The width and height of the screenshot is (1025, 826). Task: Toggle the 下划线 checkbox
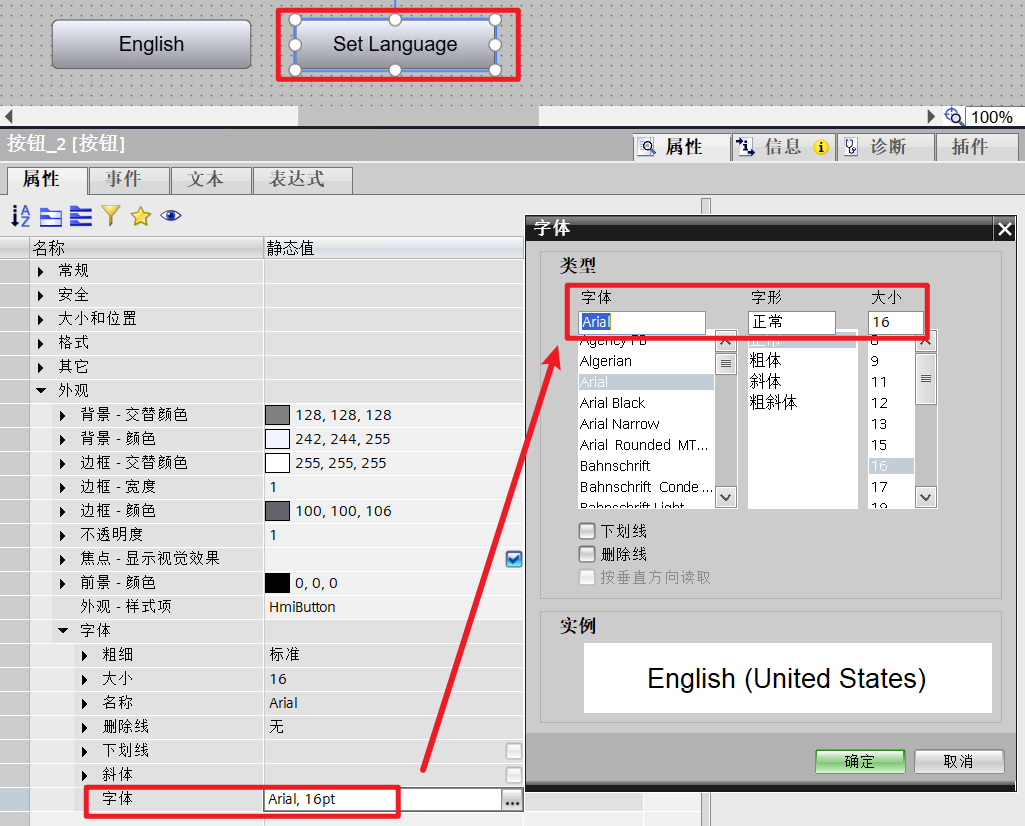tap(586, 532)
